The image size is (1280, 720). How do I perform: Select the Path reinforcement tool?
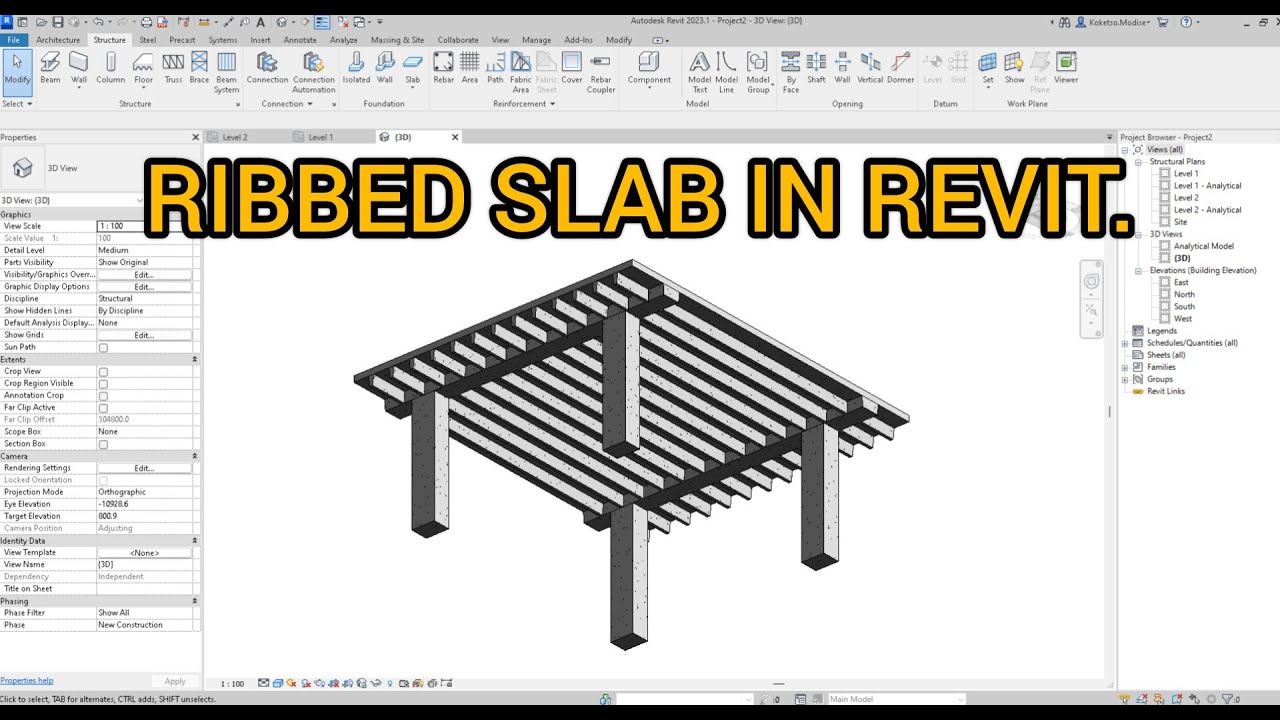pos(495,67)
